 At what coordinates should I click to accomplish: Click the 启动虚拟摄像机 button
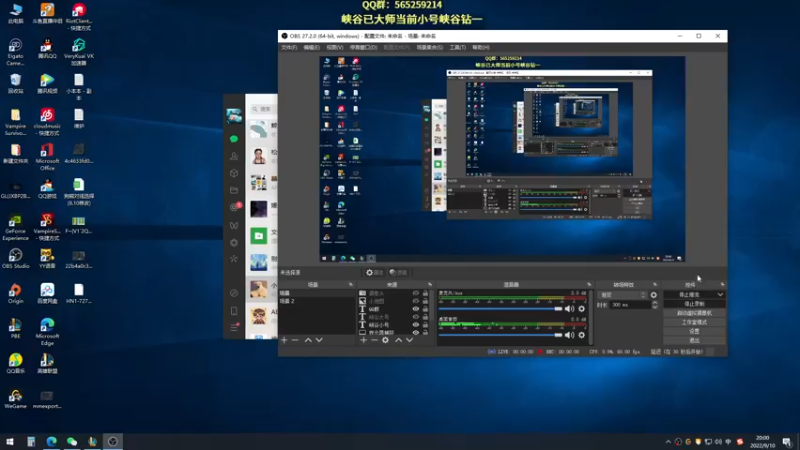pos(694,313)
